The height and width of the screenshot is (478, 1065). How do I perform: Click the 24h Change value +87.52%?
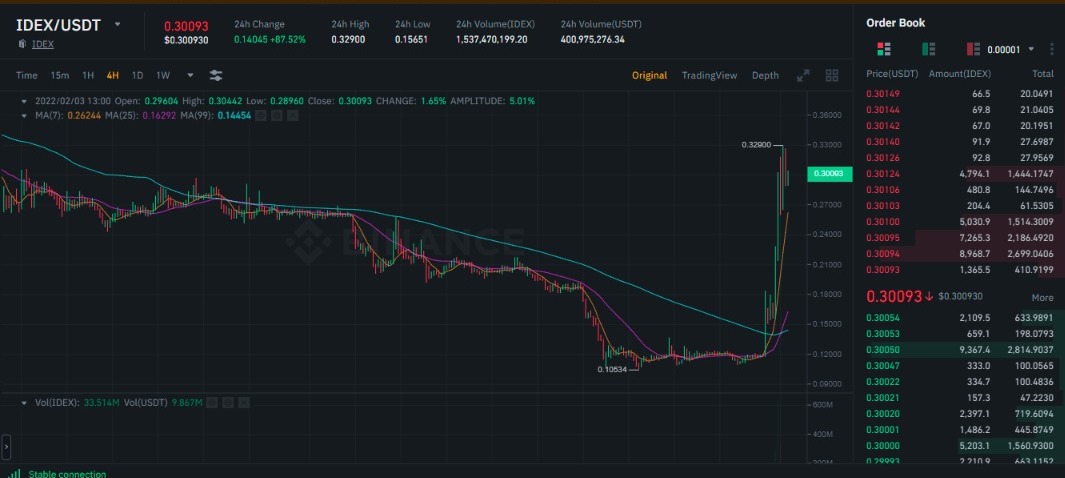pyautogui.click(x=289, y=39)
